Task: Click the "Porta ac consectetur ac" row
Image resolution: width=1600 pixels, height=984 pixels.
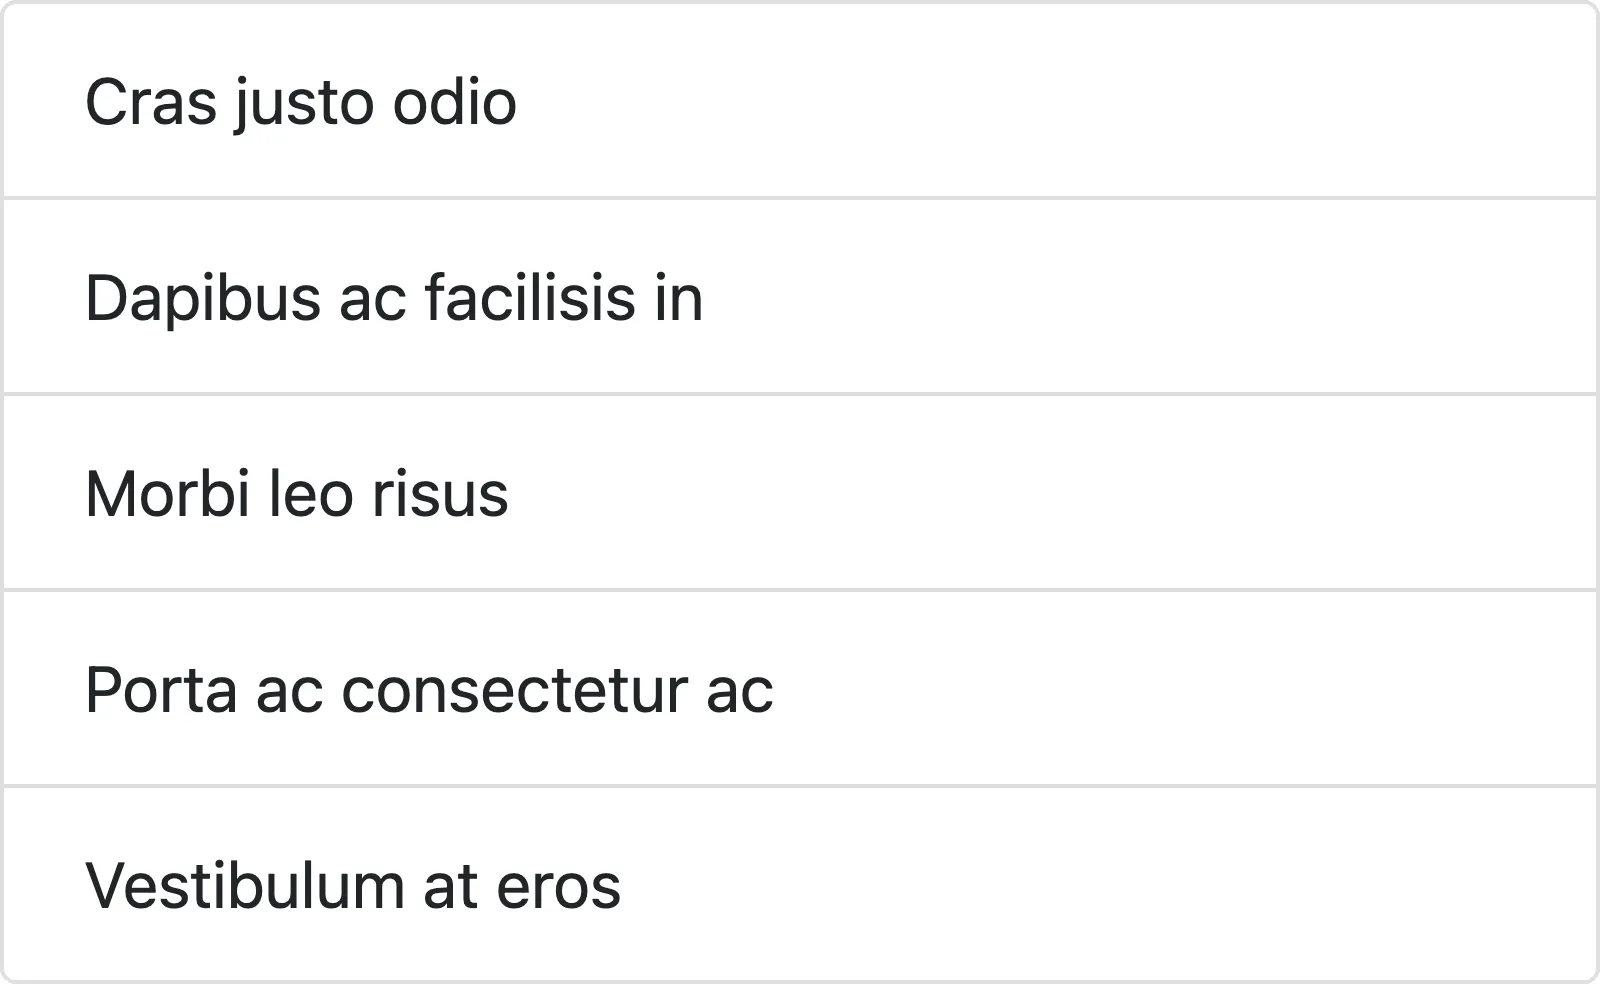Action: (800, 689)
